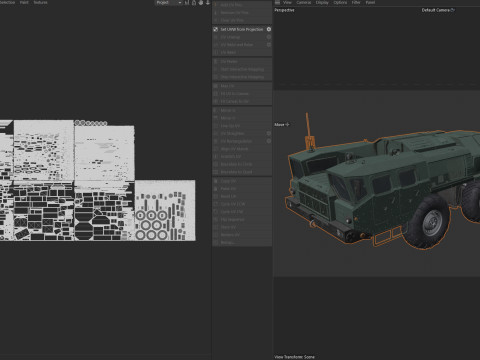Image resolution: width=480 pixels, height=360 pixels.
Task: Click Restore UV command
Action: (242, 235)
